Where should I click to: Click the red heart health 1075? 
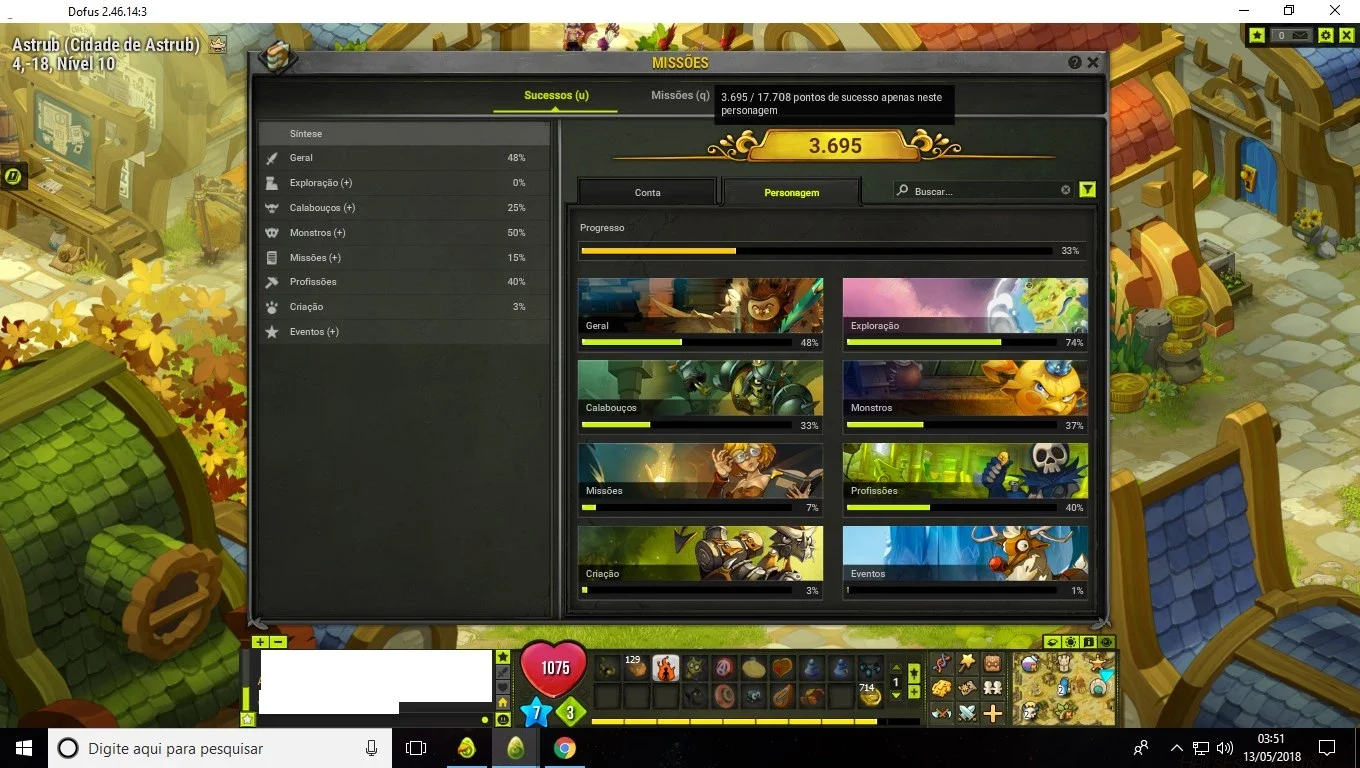555,668
